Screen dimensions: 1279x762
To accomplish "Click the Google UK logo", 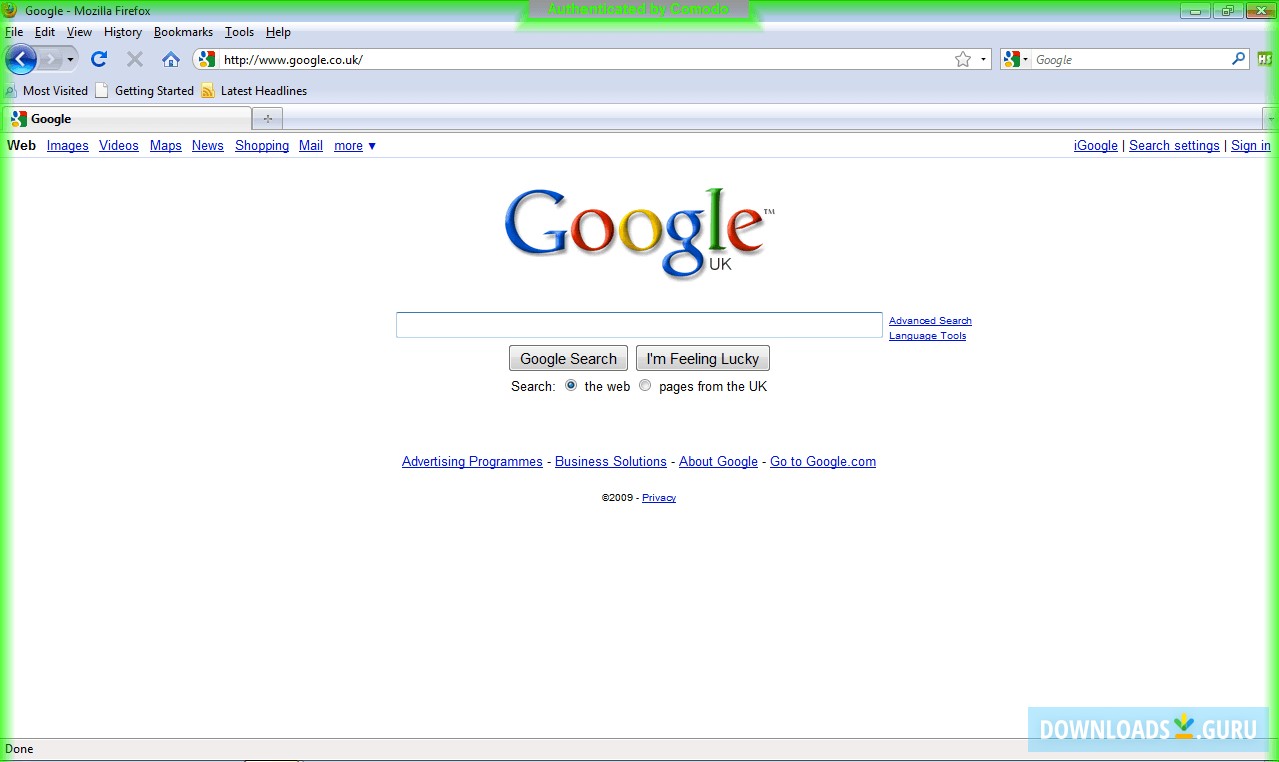I will pyautogui.click(x=639, y=232).
